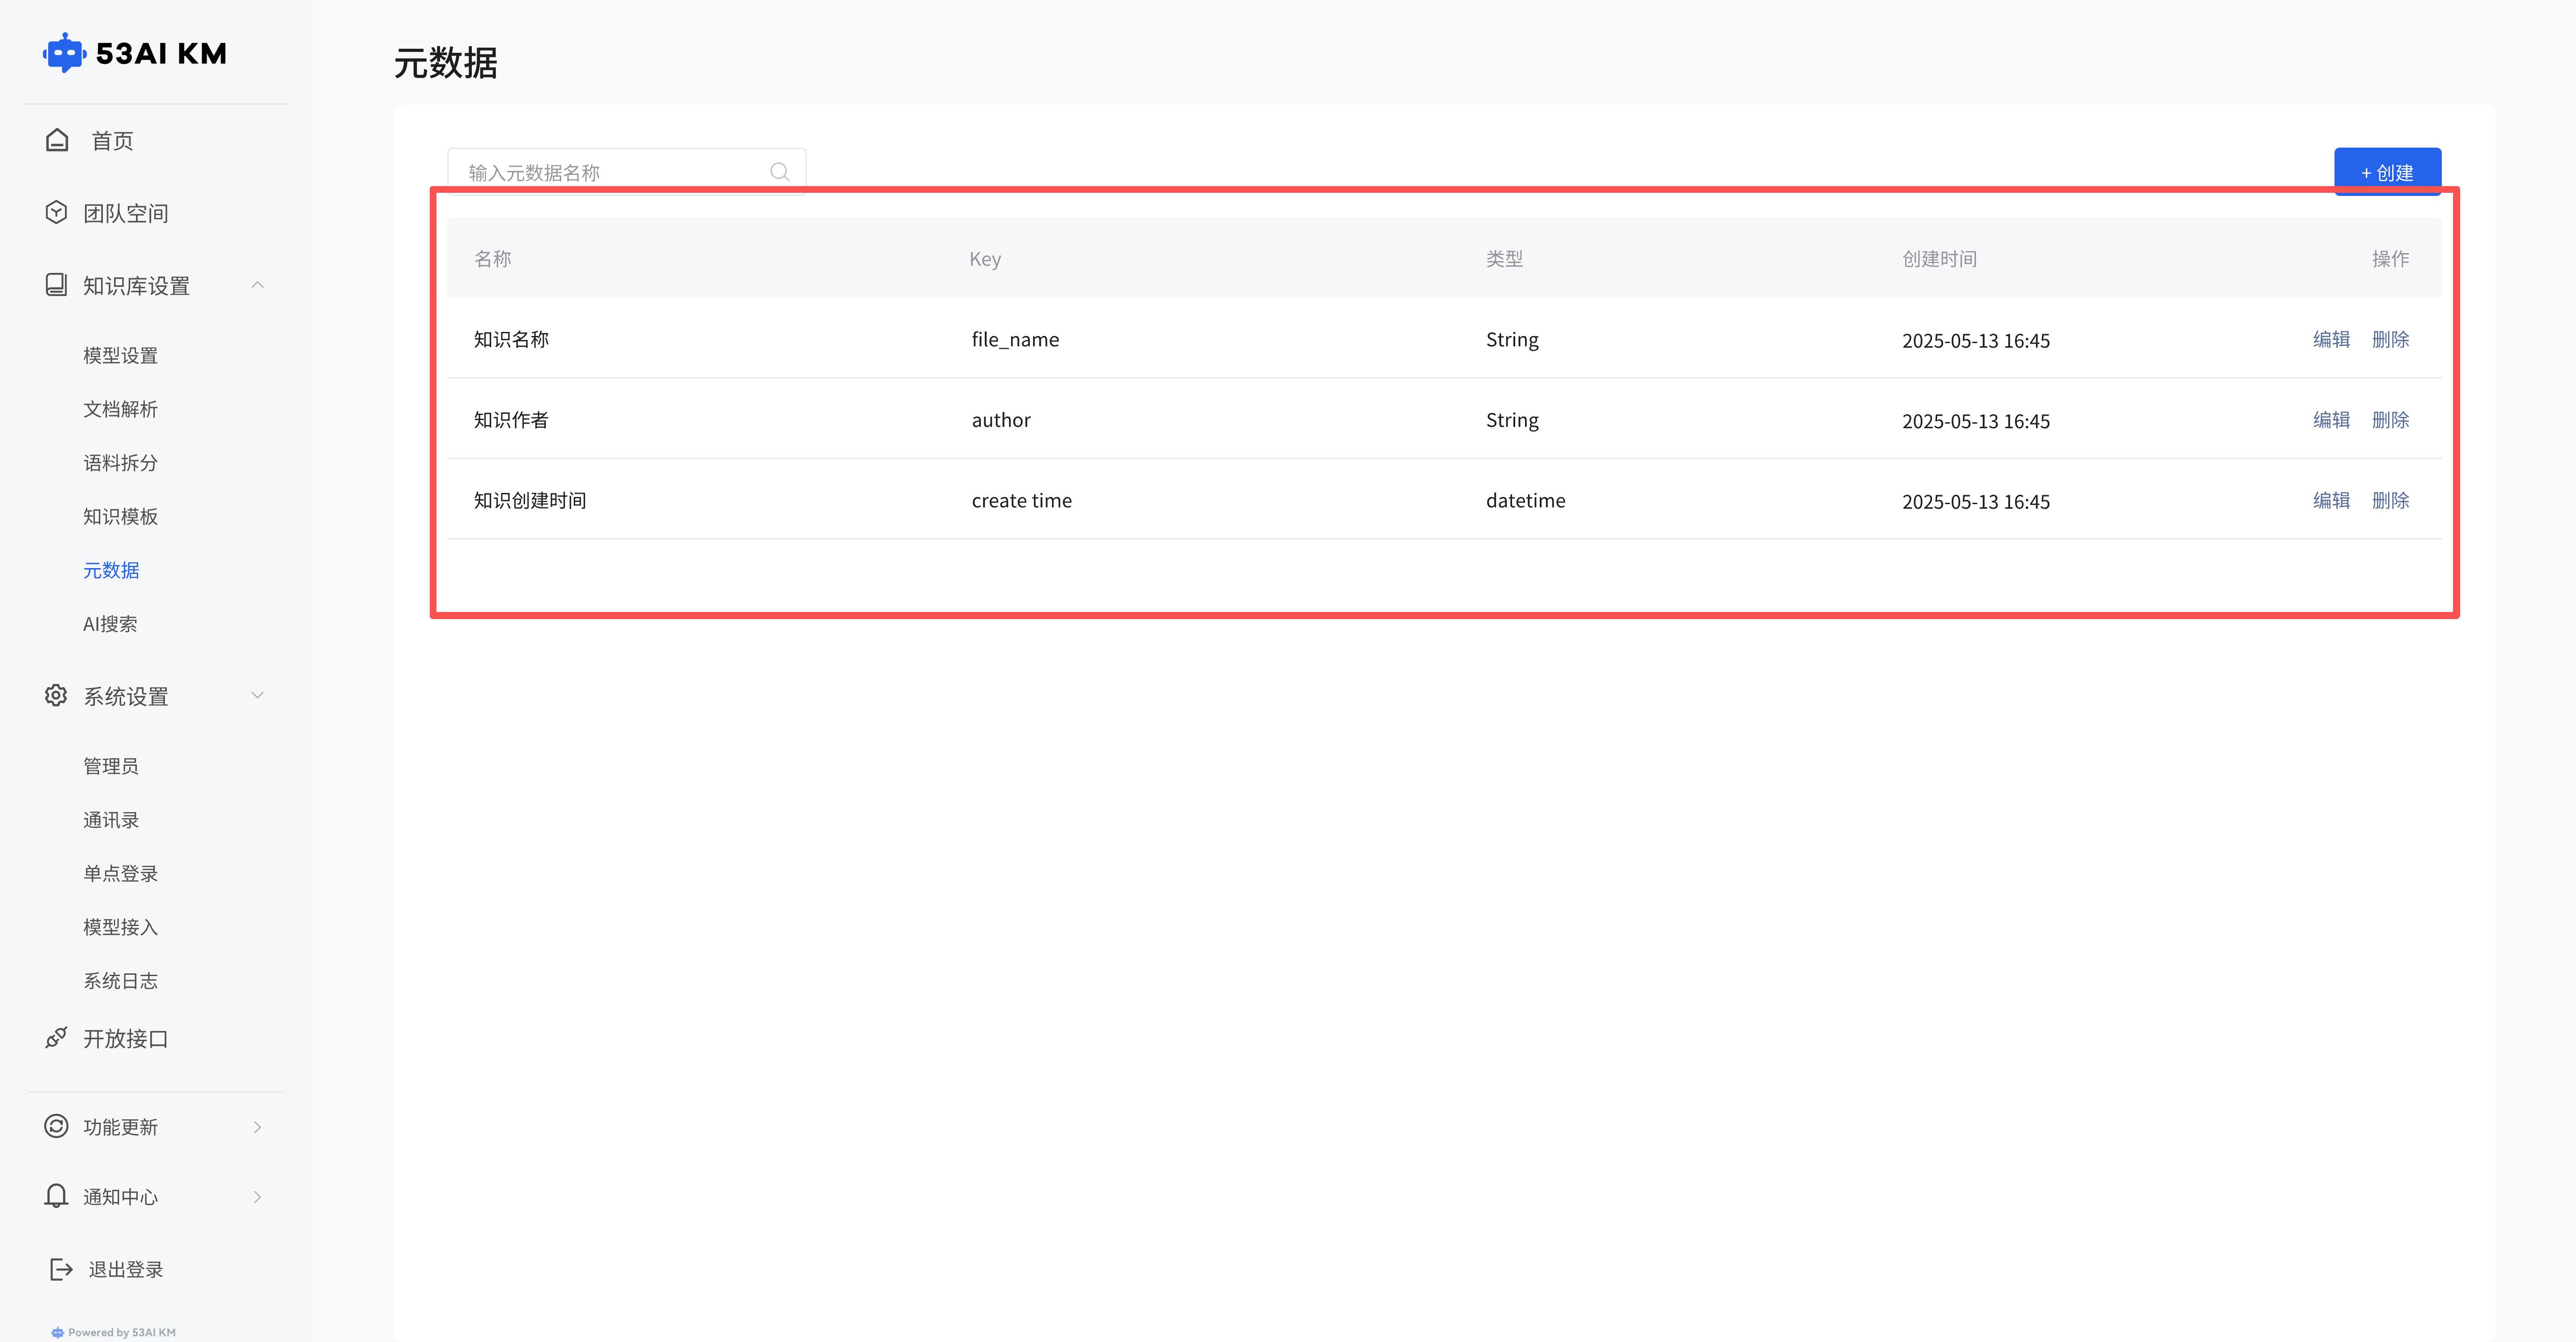Click the cube icon beside 团队空间
2576x1342 pixels.
coord(57,212)
